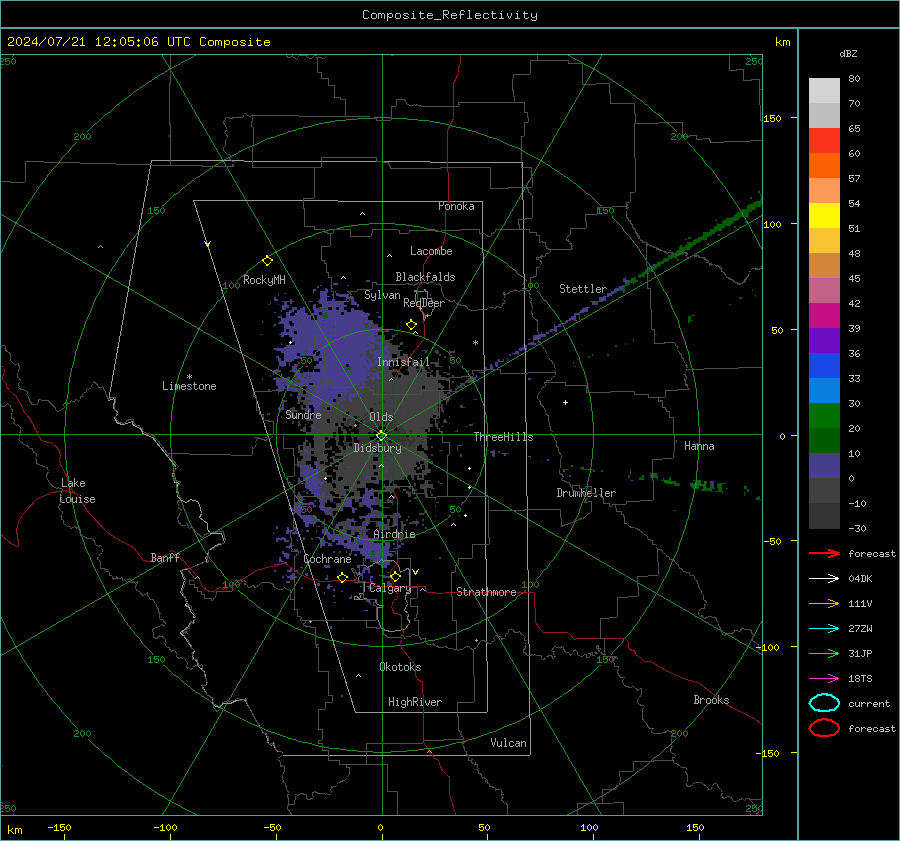Click the yellow diamond directly above Calgary label
The width and height of the screenshot is (900, 841).
[395, 576]
